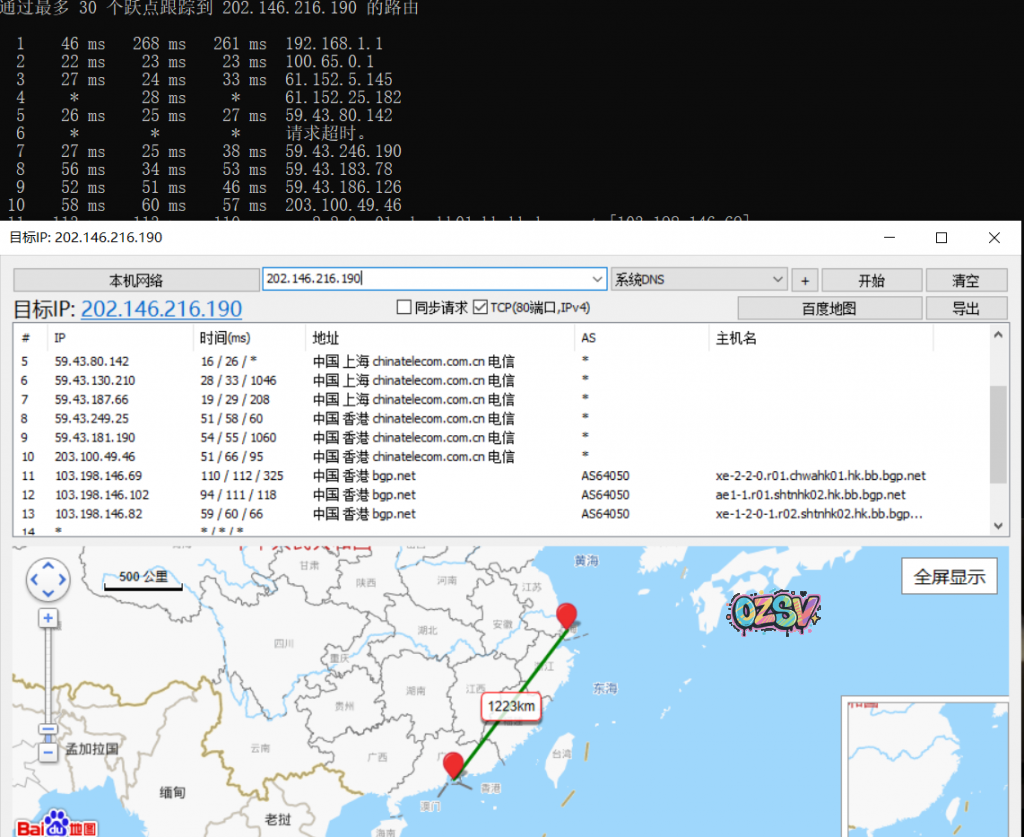Click the 全屏显示 fullscreen map button

click(949, 576)
